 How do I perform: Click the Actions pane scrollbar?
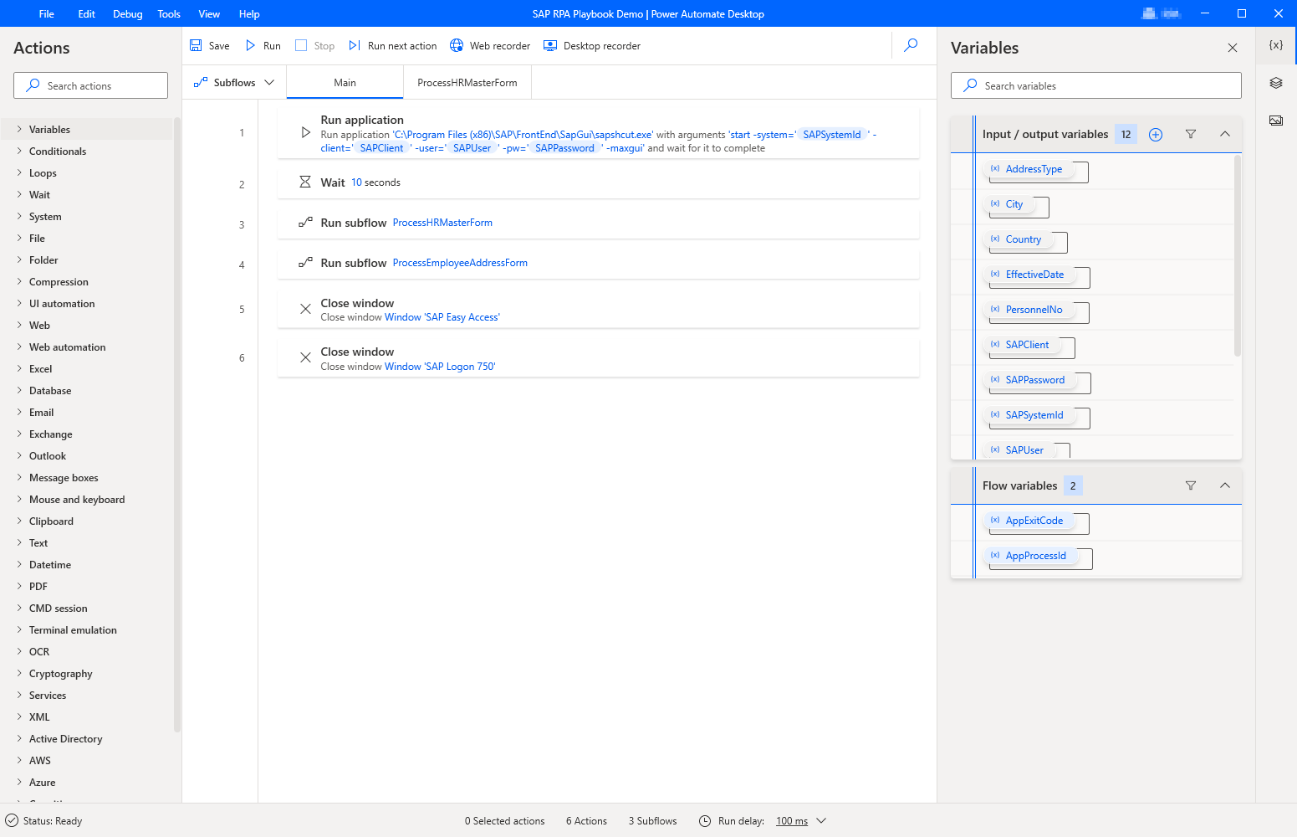tap(178, 425)
